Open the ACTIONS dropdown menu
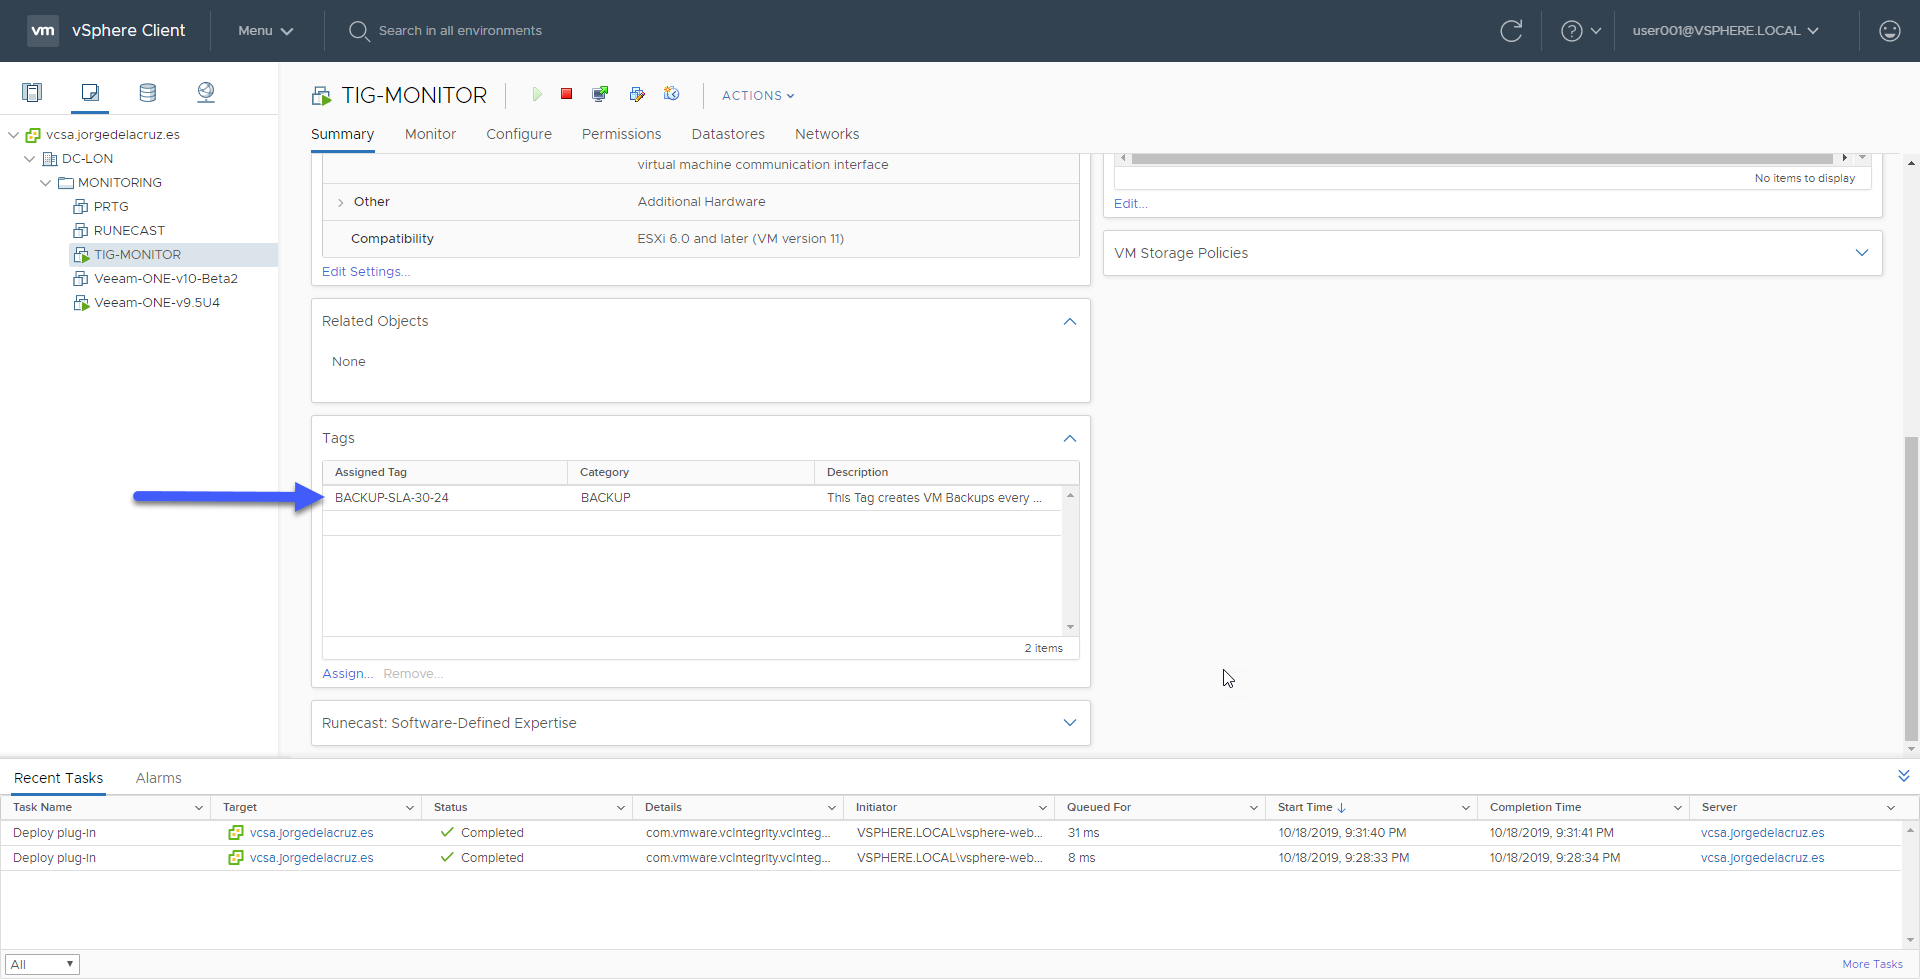1920x979 pixels. [758, 96]
